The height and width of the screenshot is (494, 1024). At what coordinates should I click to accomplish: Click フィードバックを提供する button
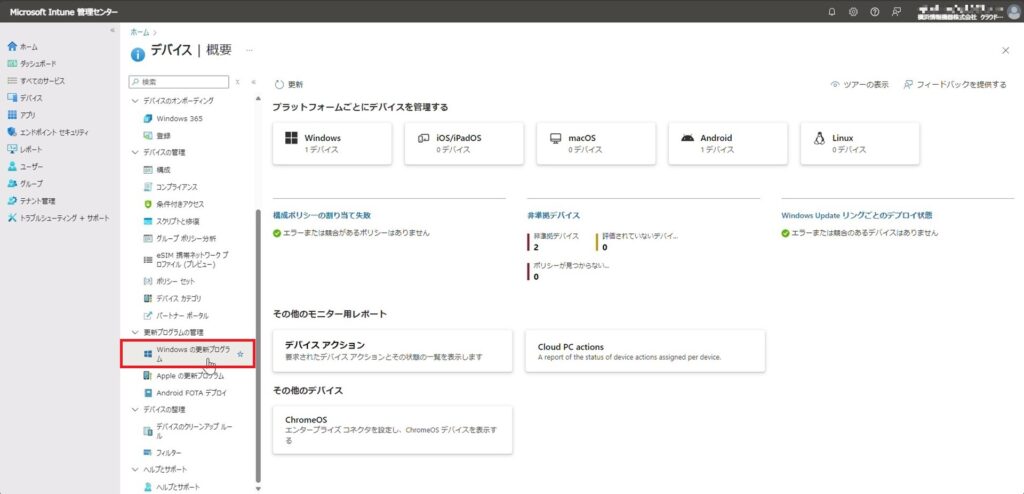(x=955, y=84)
